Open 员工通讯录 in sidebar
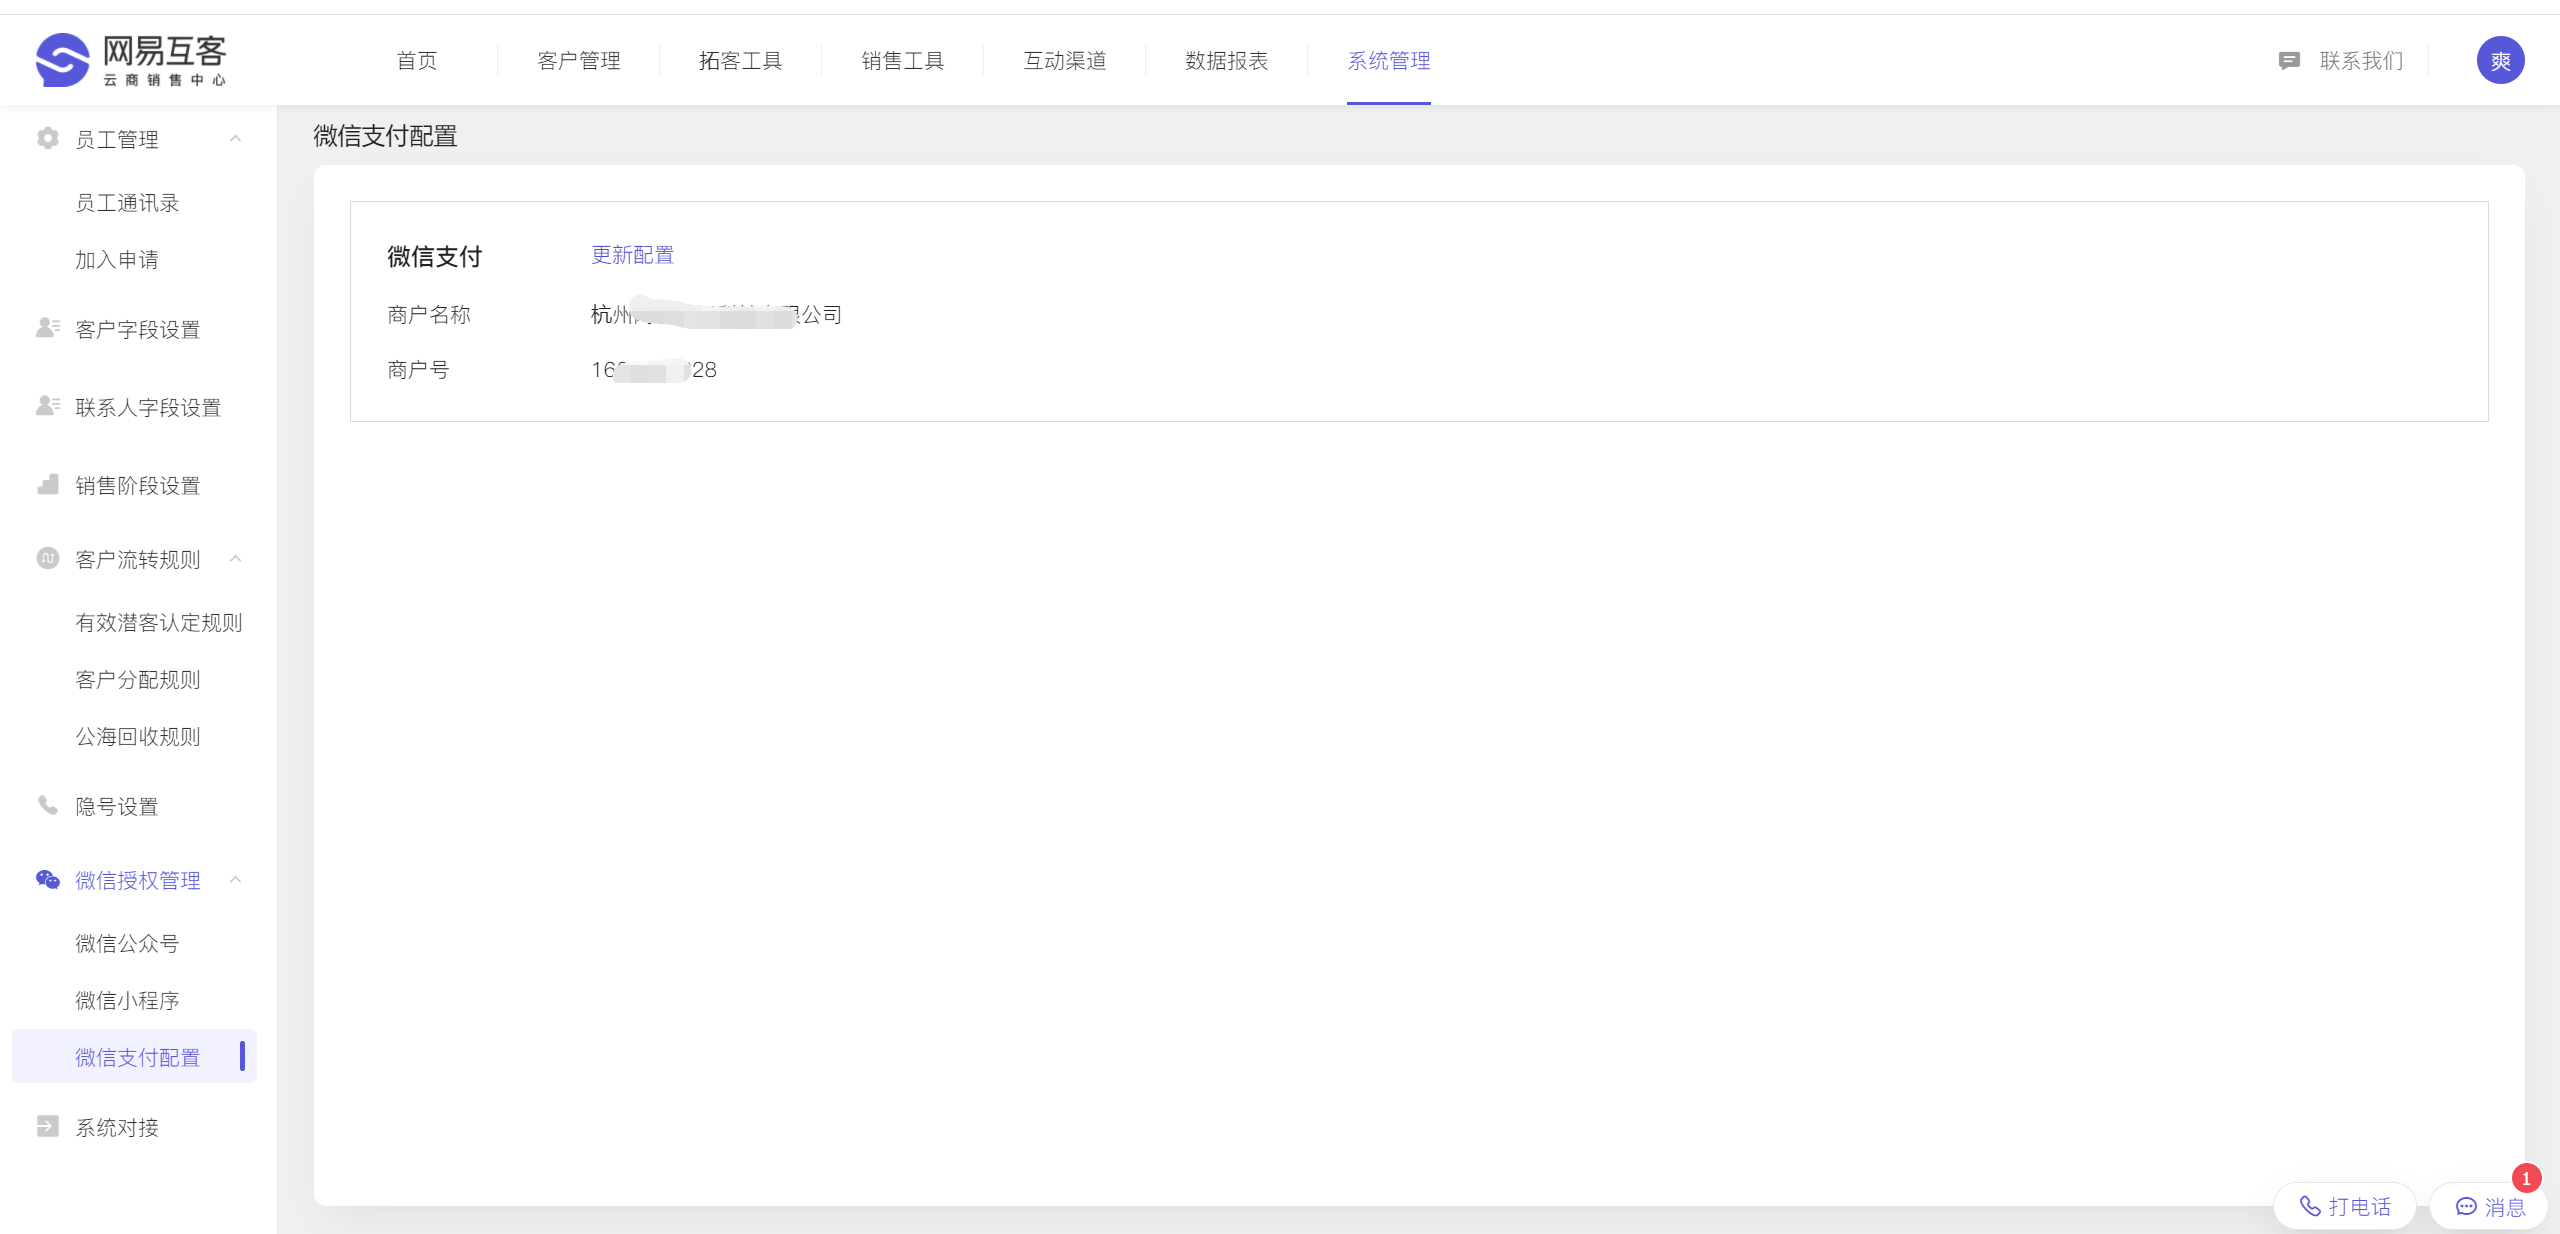 click(127, 203)
